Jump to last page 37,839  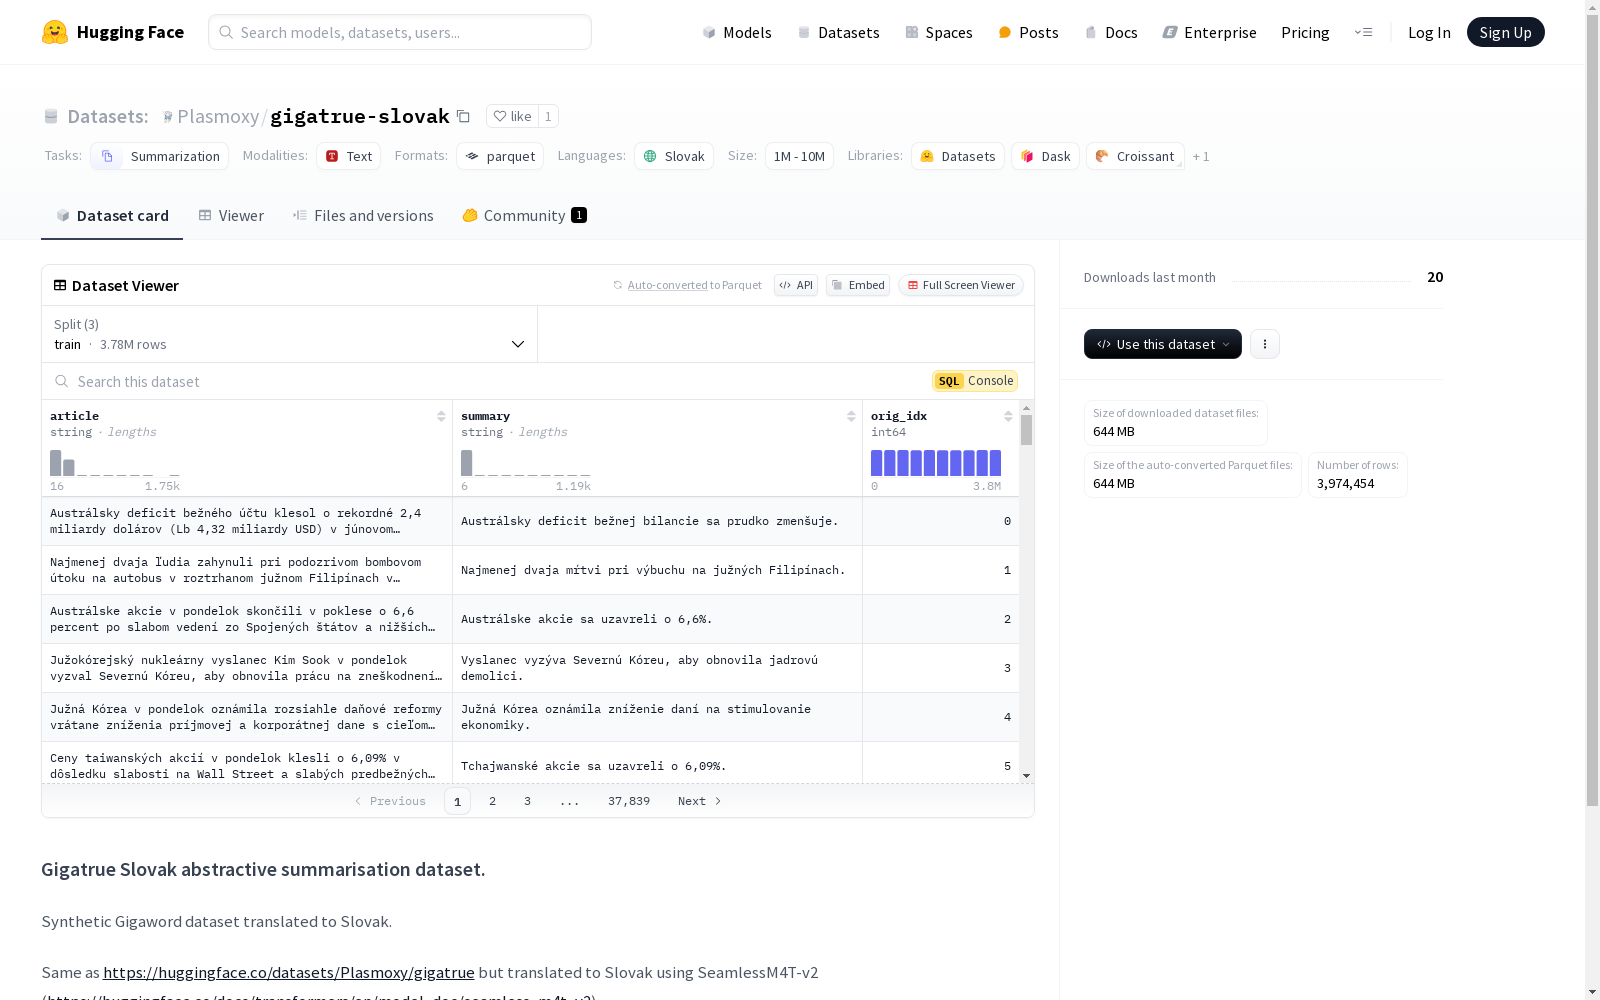coord(629,801)
